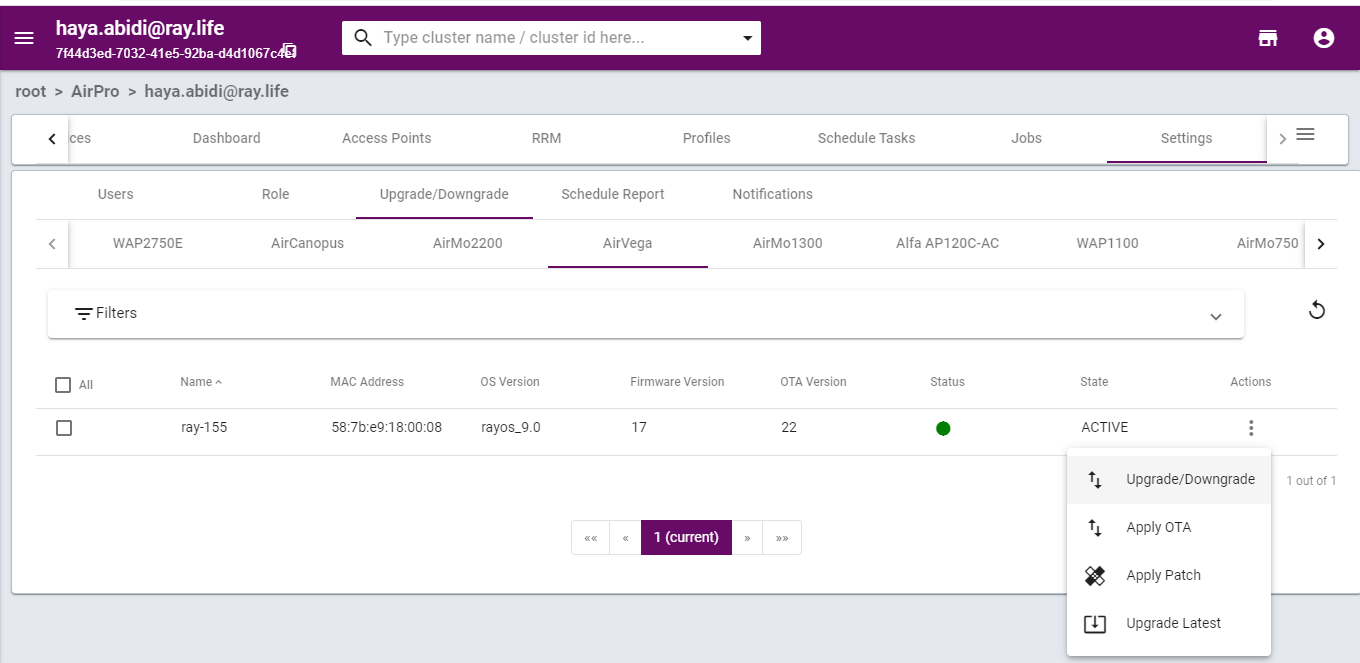Click MAC address 58:7b:e9:18:00:08
Screen dimensions: 1360x663
[x=387, y=428]
